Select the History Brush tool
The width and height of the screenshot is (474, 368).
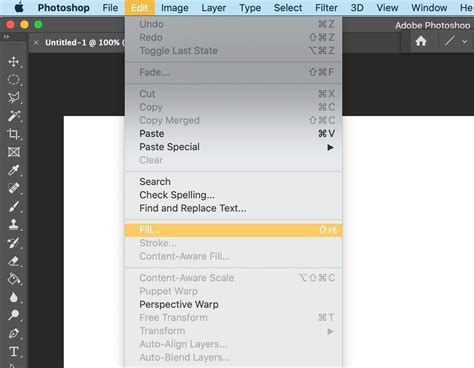(x=14, y=243)
